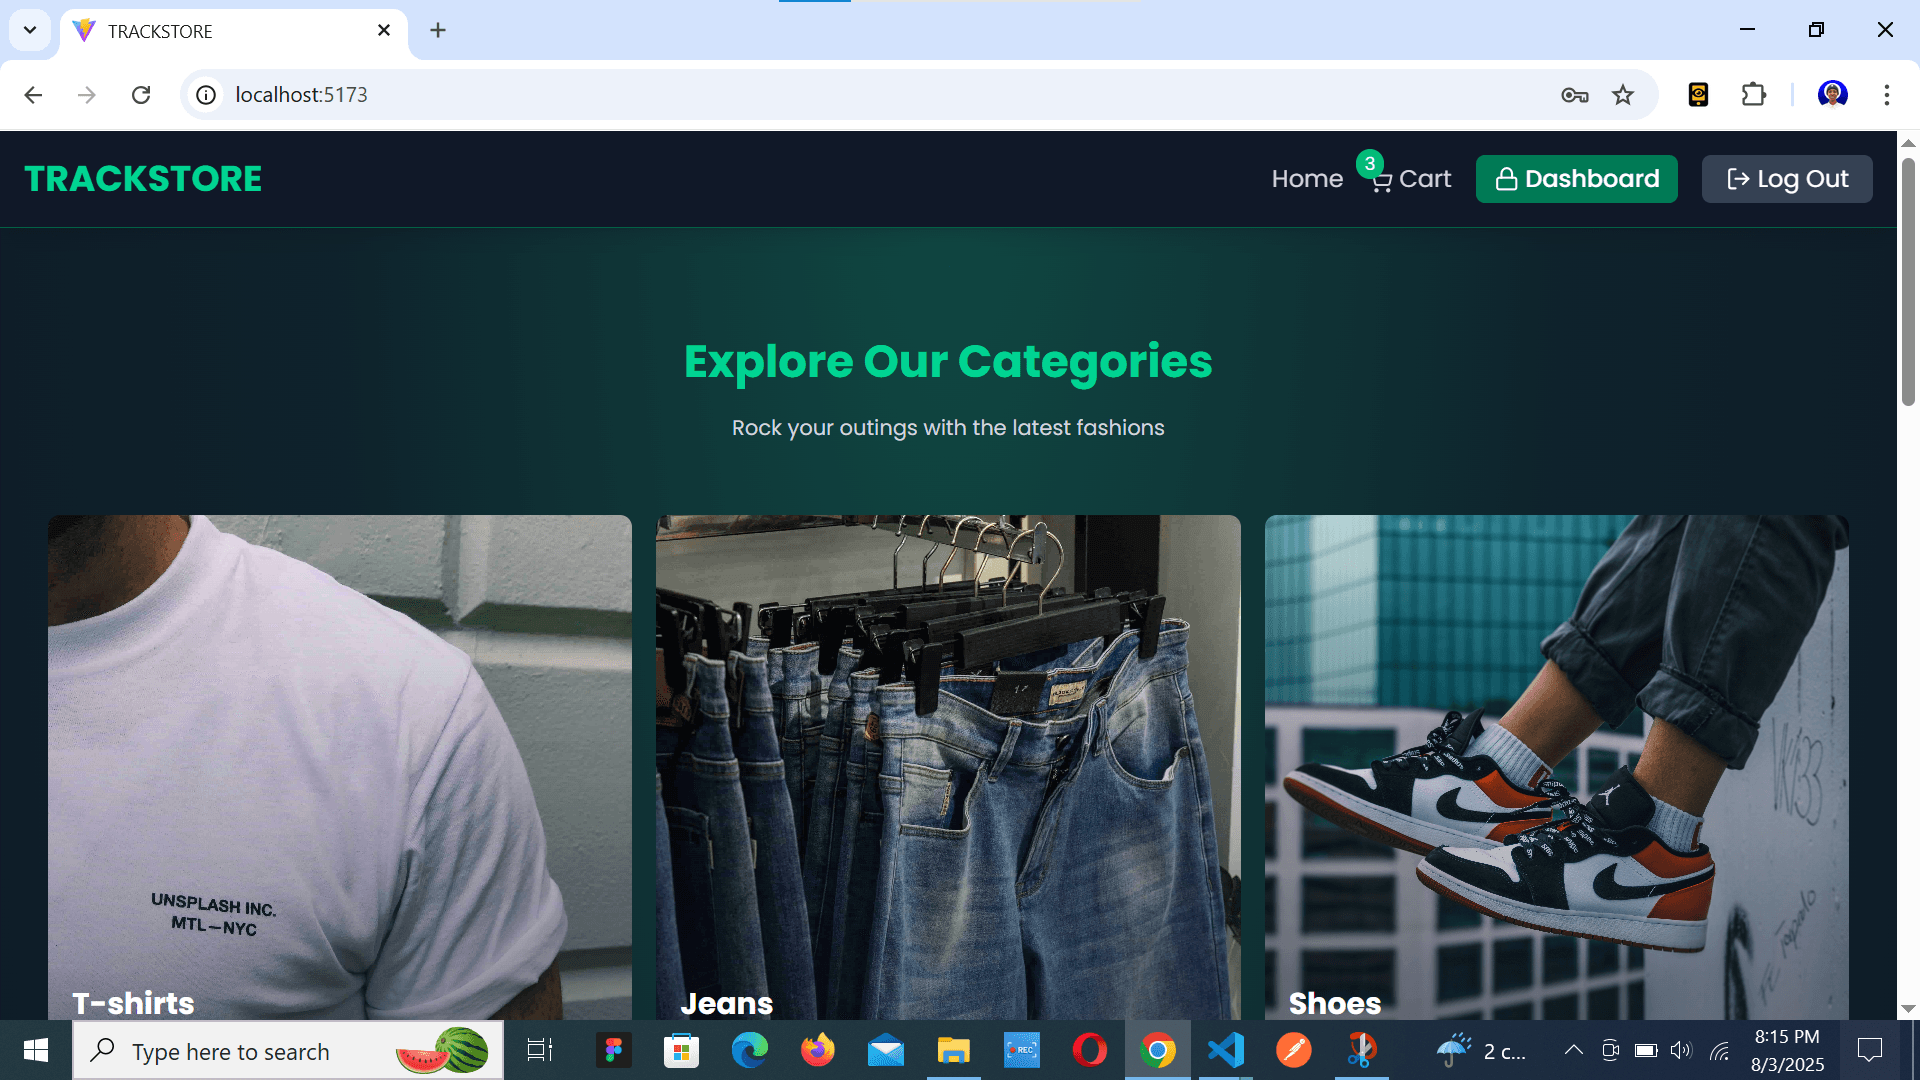Open the volume control icon
1920x1080 pixels.
tap(1681, 1050)
